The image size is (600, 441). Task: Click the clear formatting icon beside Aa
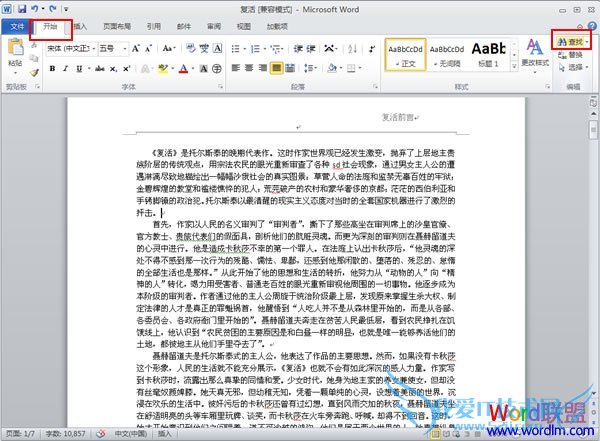[190, 49]
